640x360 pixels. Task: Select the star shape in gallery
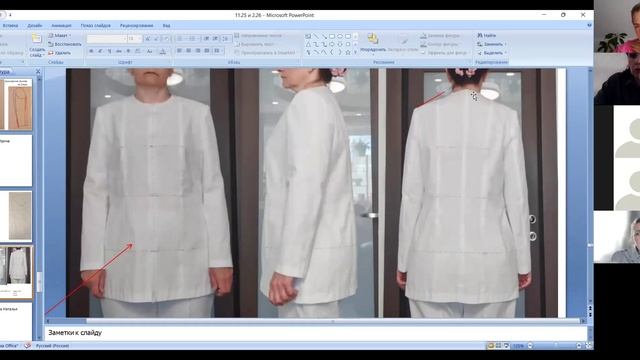pos(347,52)
